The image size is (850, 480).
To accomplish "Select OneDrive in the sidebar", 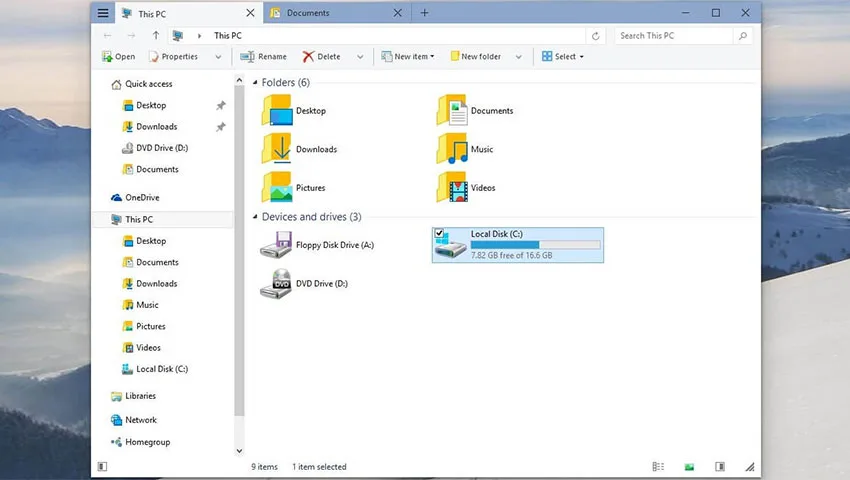I will pyautogui.click(x=135, y=197).
